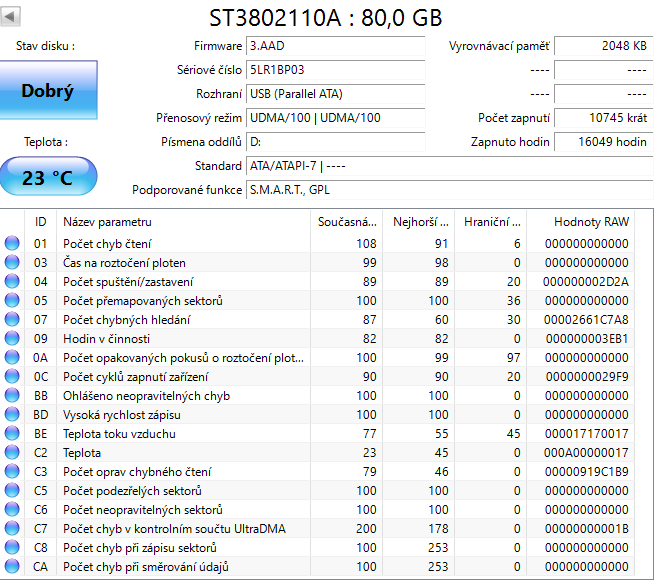Click the status icon beside ID BE
Viewport: 662px width, 587px height.
12,434
